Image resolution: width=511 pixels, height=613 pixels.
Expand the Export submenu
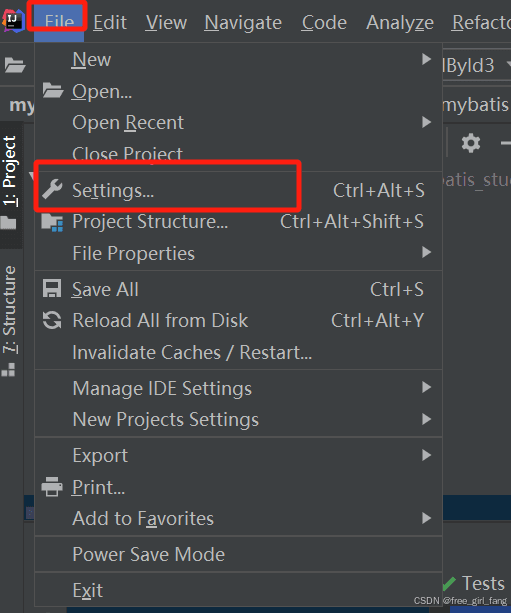point(238,455)
